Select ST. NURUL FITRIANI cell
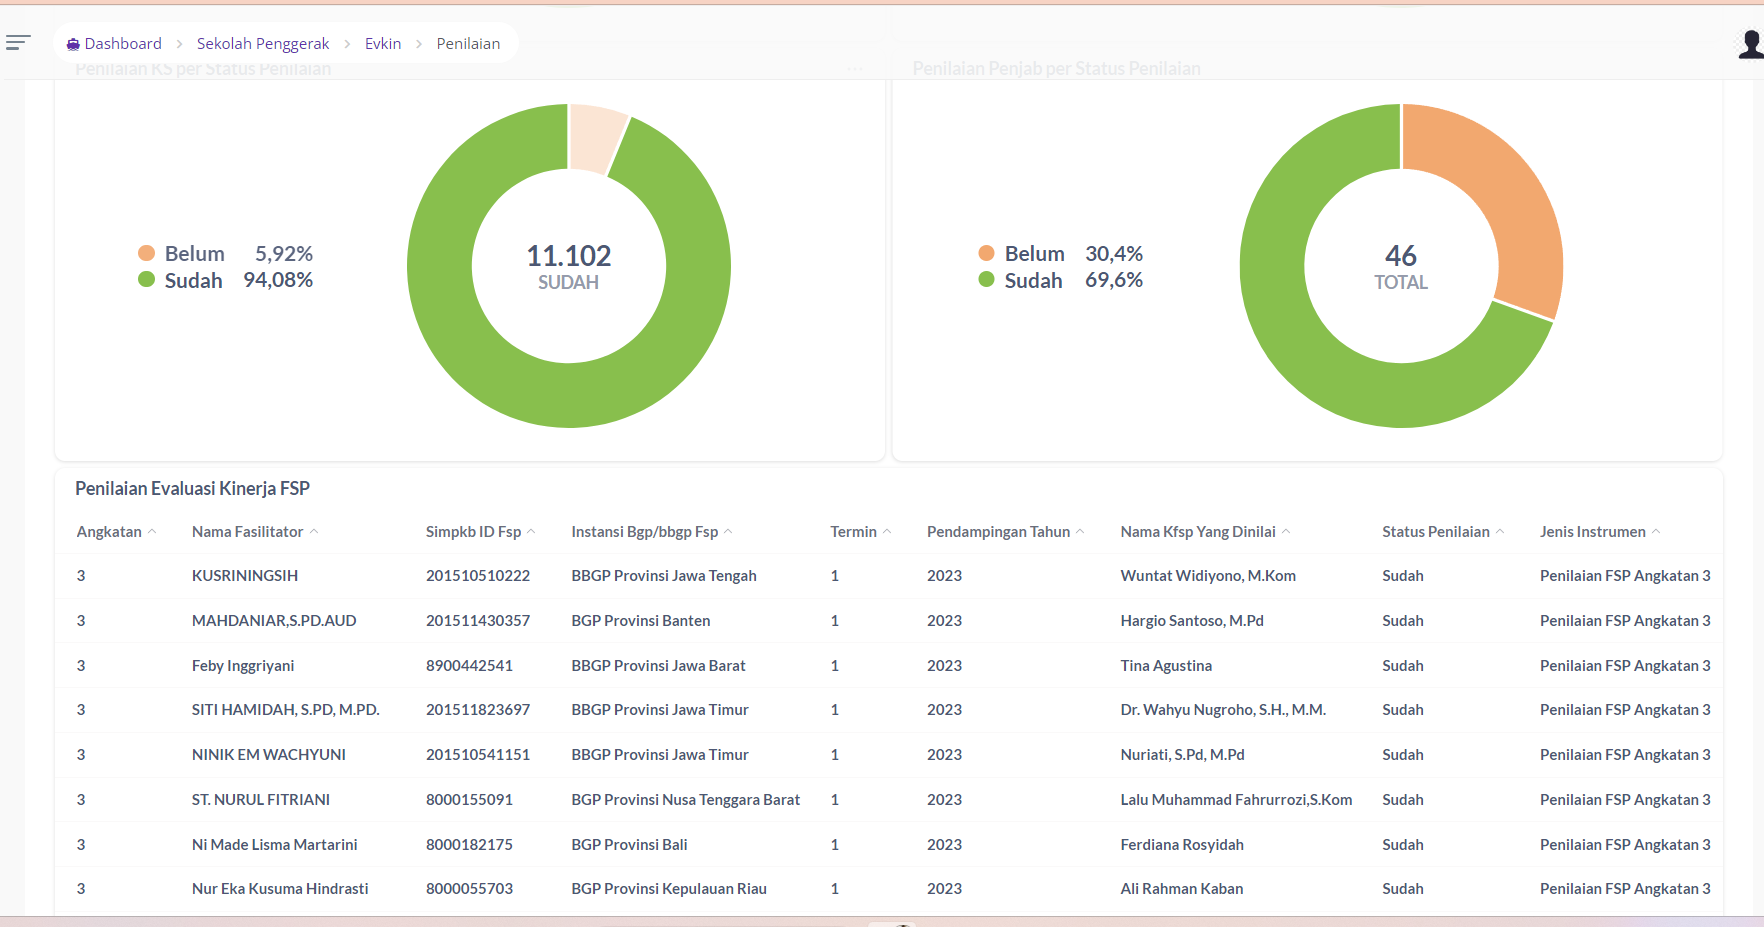Screen dimensions: 1764x927 (x=261, y=800)
